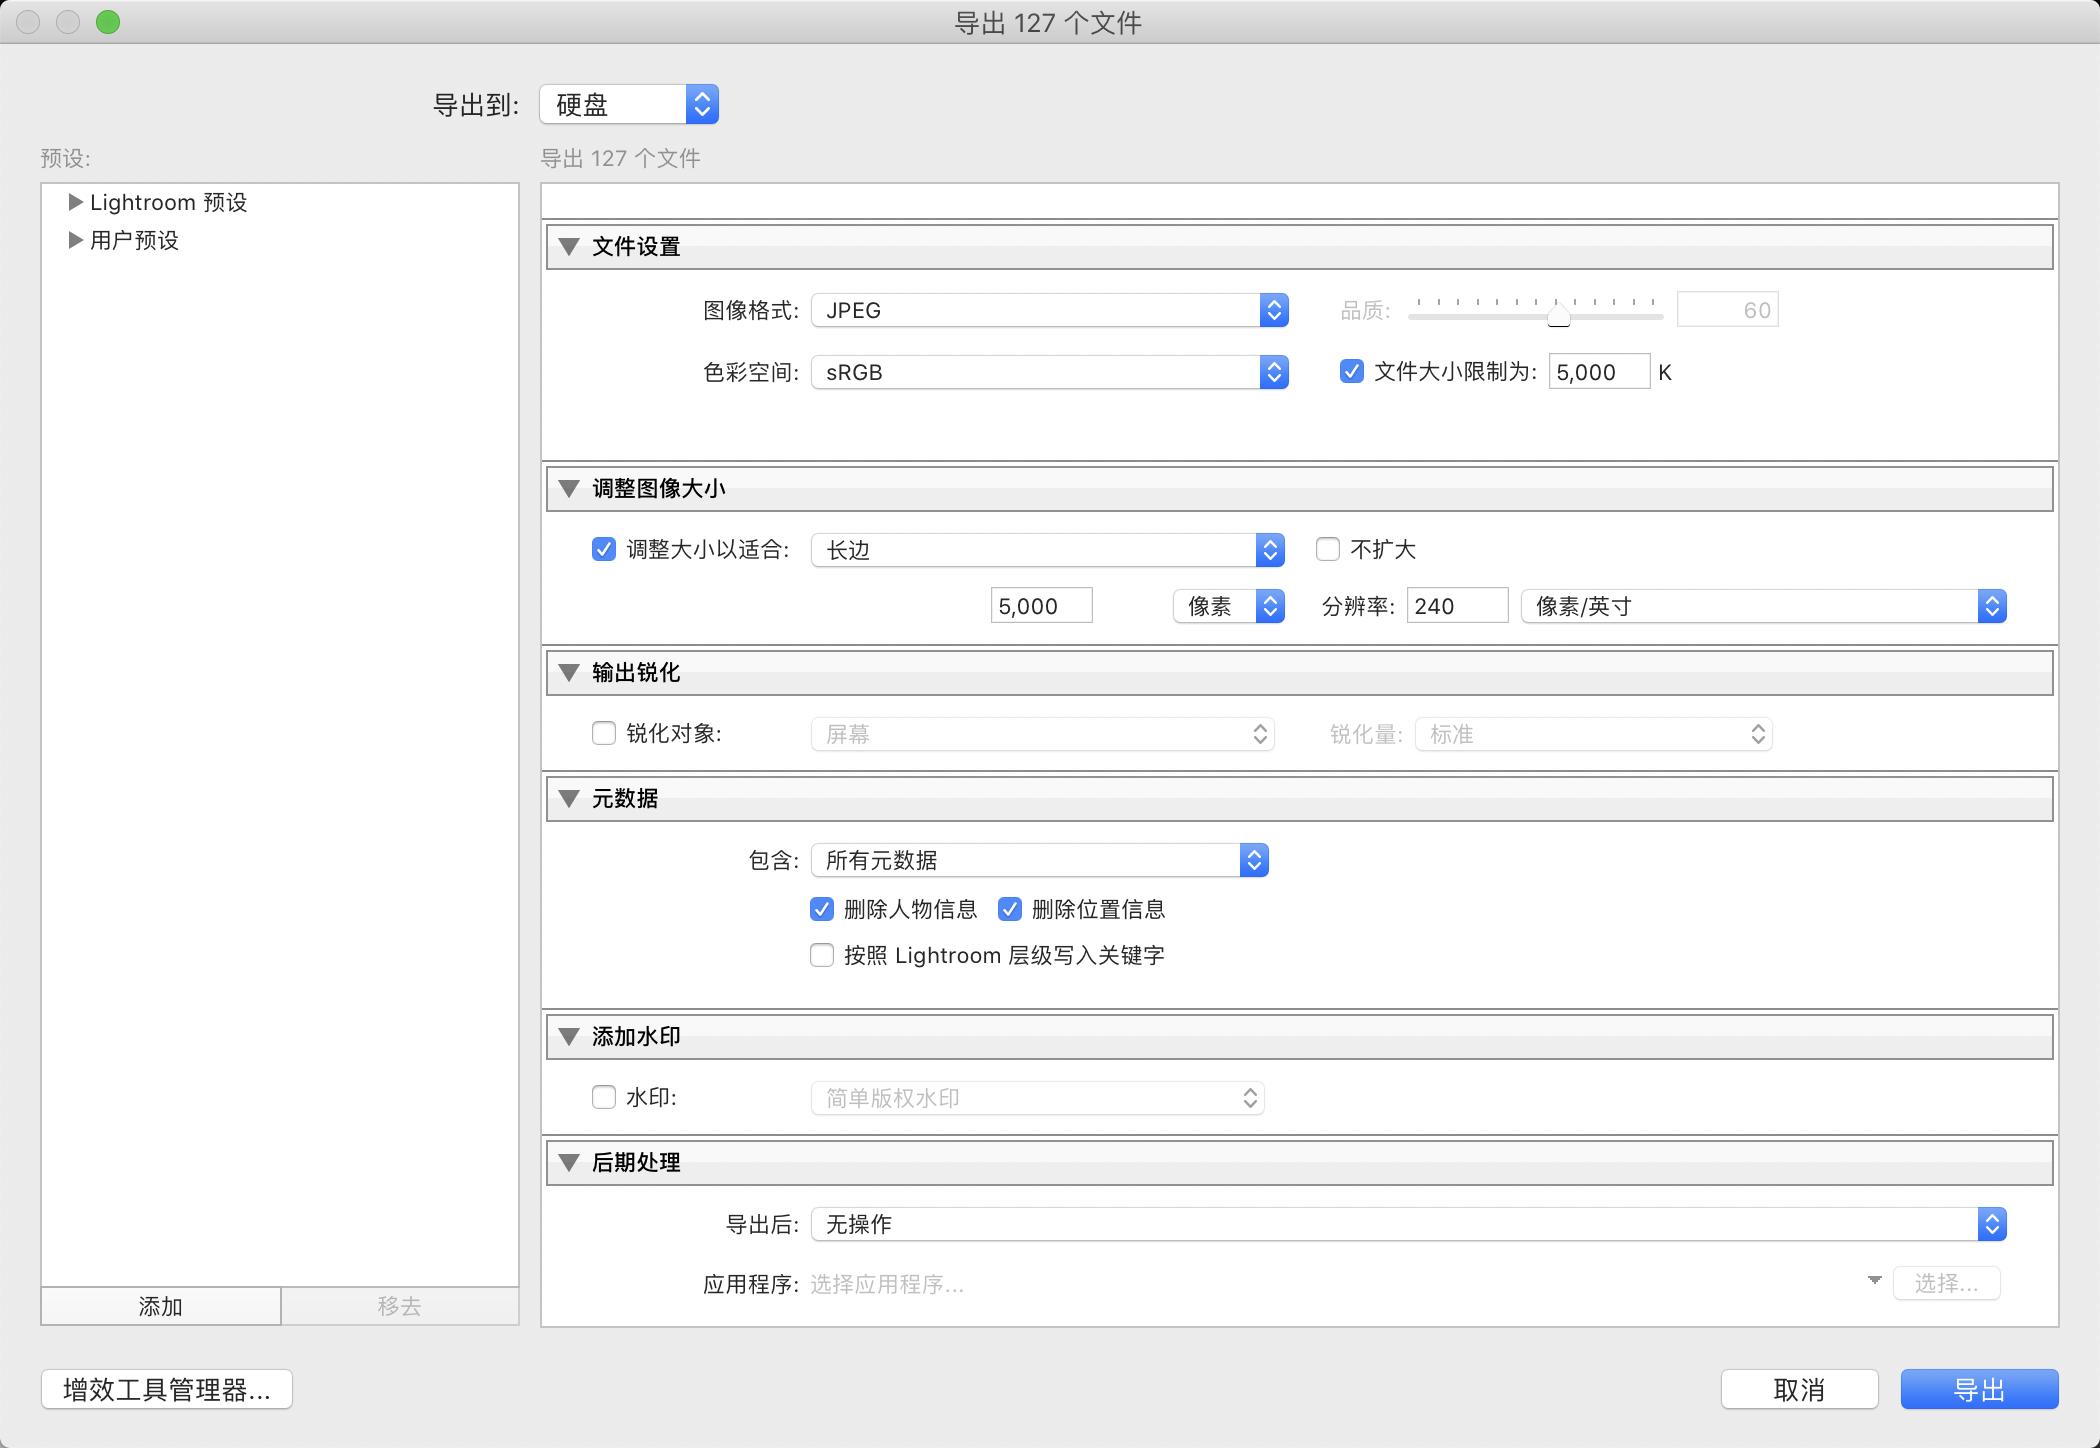Click the 品质 quality slider

(x=1558, y=316)
